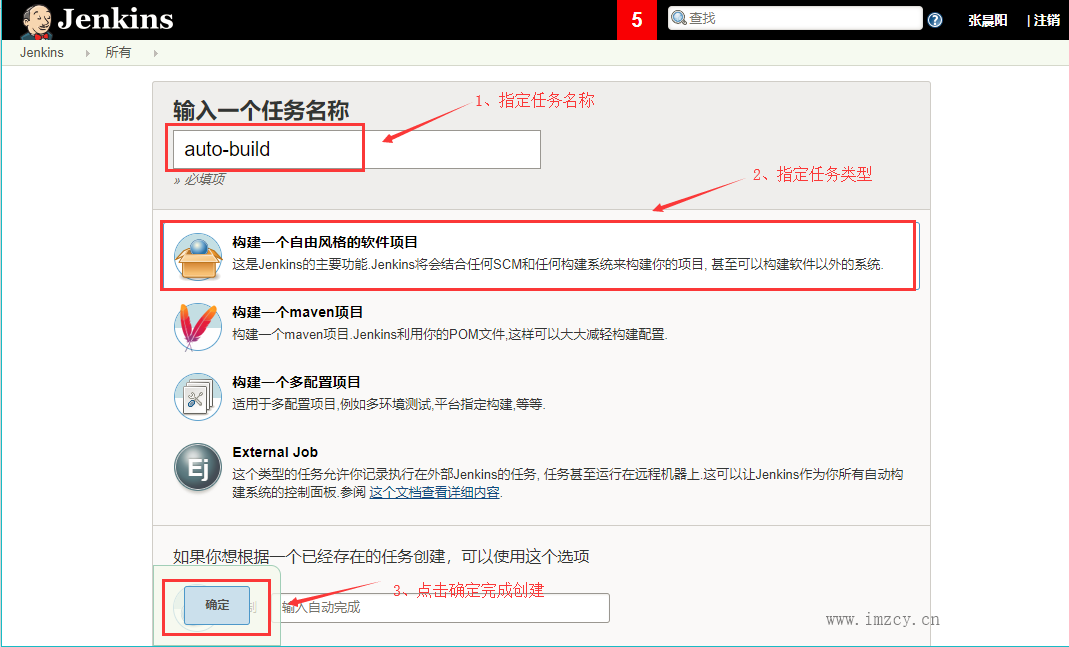Click the Jenkins wordmark in the header
1069x647 pixels.
tap(115, 20)
